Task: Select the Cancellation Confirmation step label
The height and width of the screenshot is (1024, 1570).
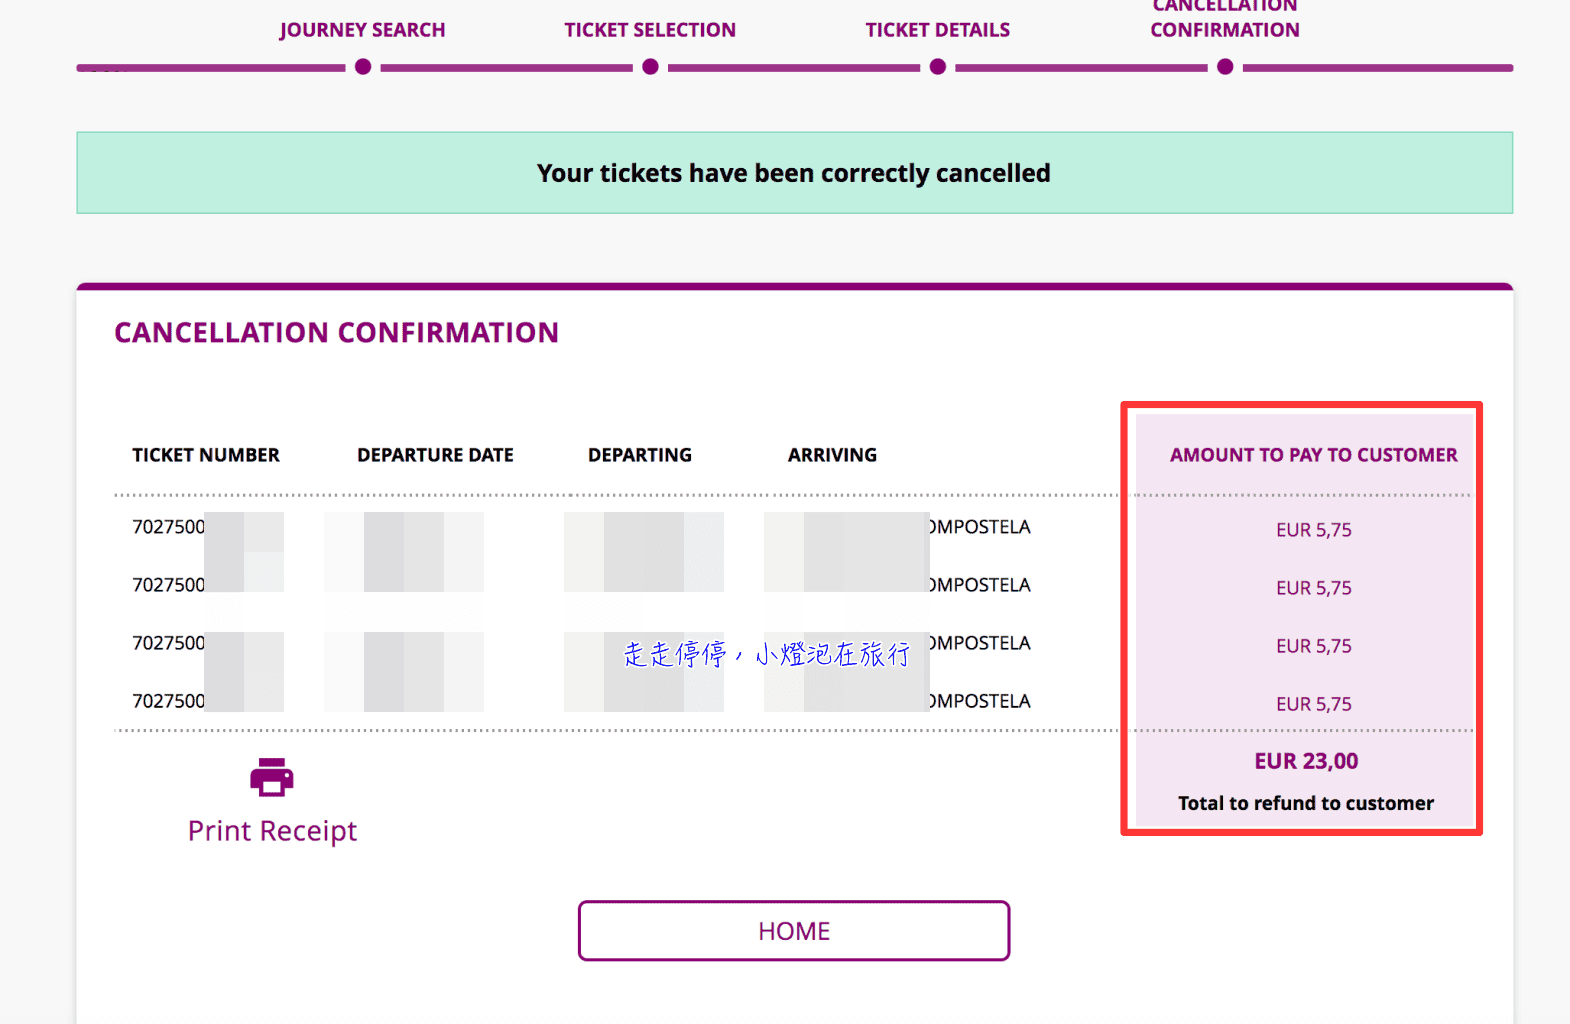Action: 1225,18
